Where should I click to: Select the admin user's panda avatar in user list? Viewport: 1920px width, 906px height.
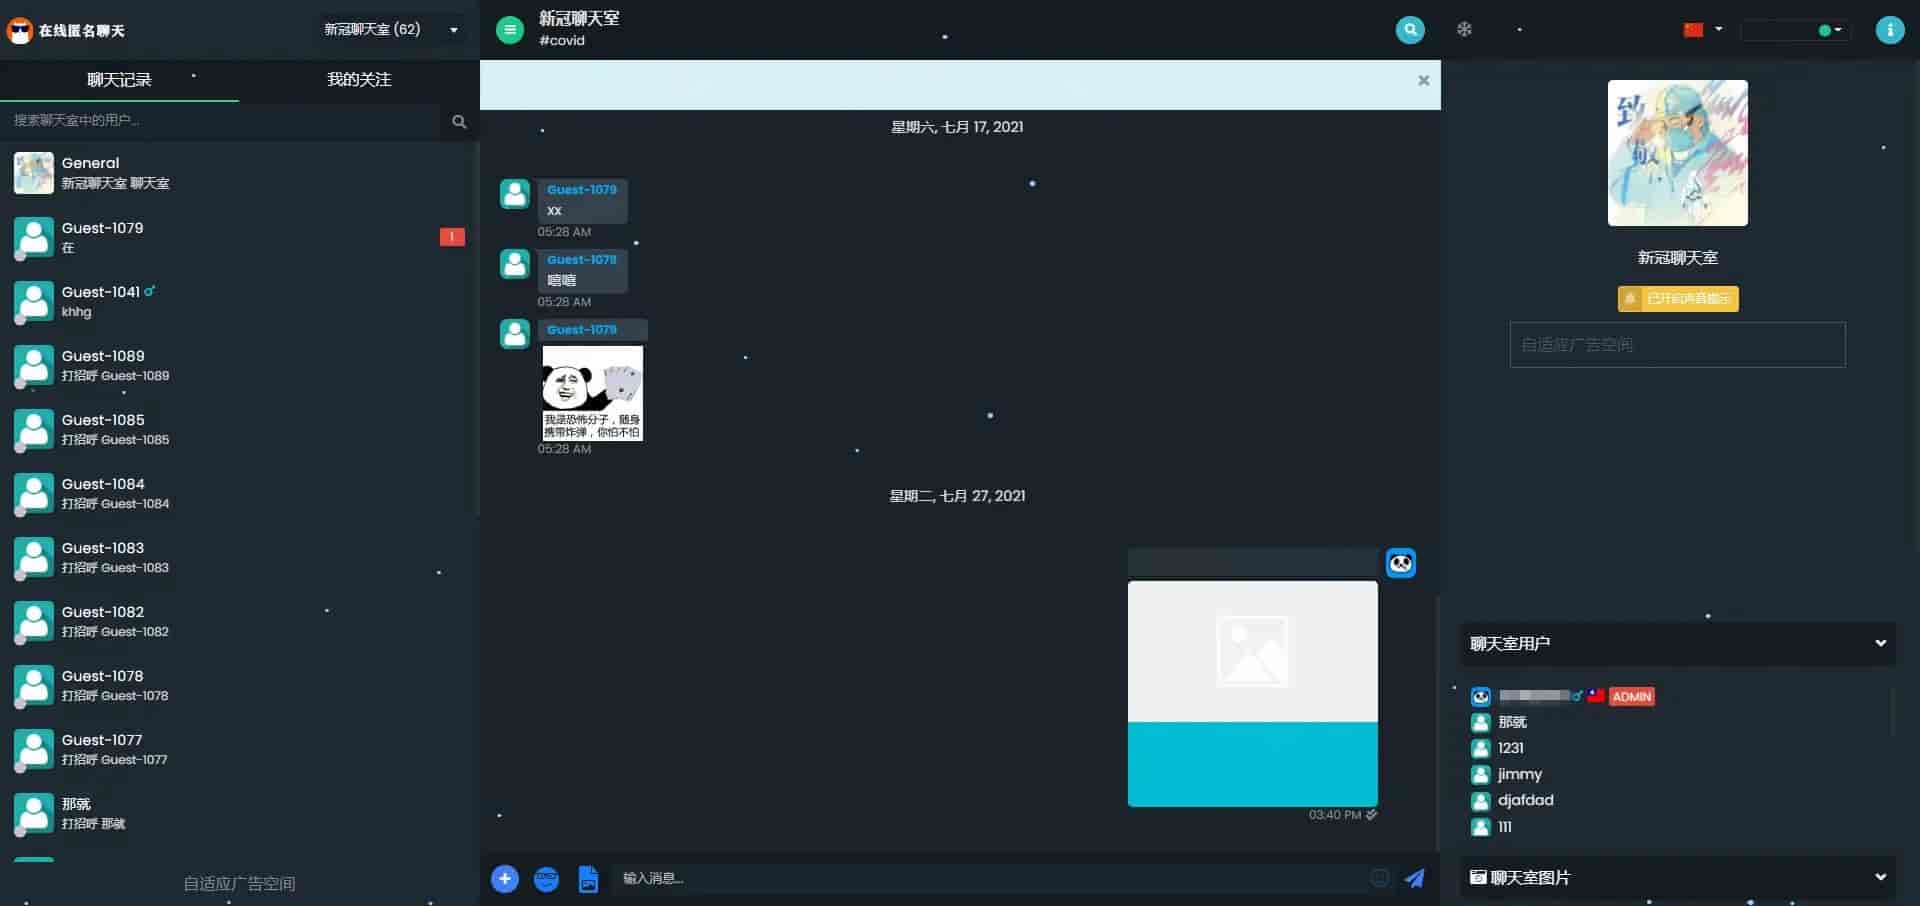coord(1481,697)
